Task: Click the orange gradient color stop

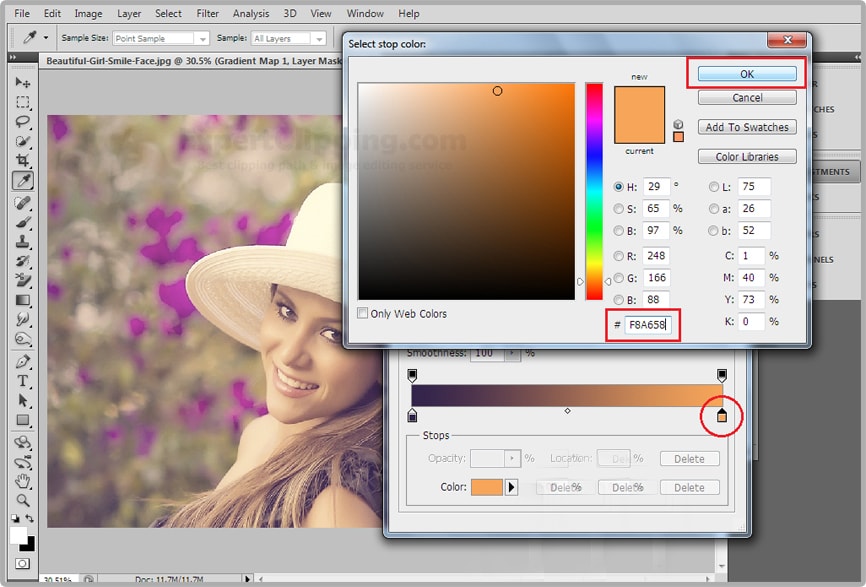Action: point(722,415)
